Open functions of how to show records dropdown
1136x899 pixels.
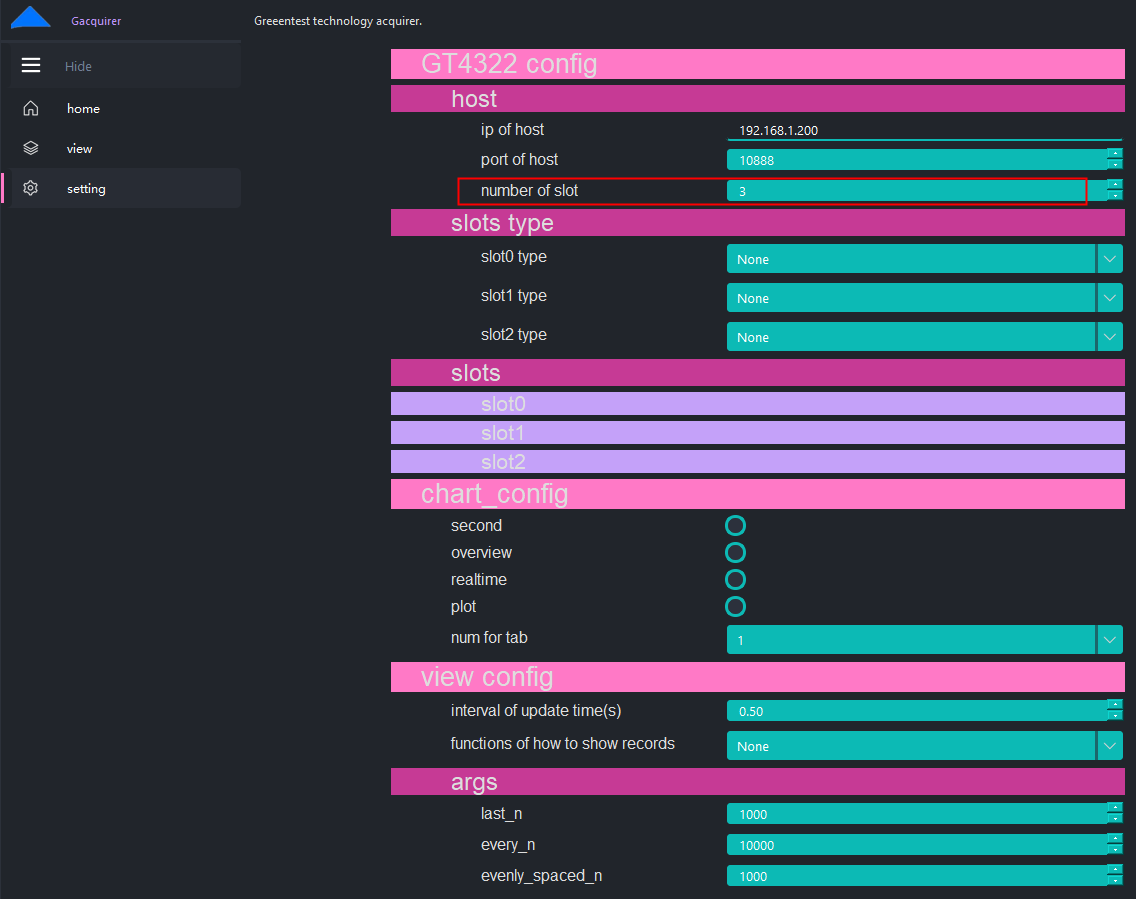coord(924,745)
